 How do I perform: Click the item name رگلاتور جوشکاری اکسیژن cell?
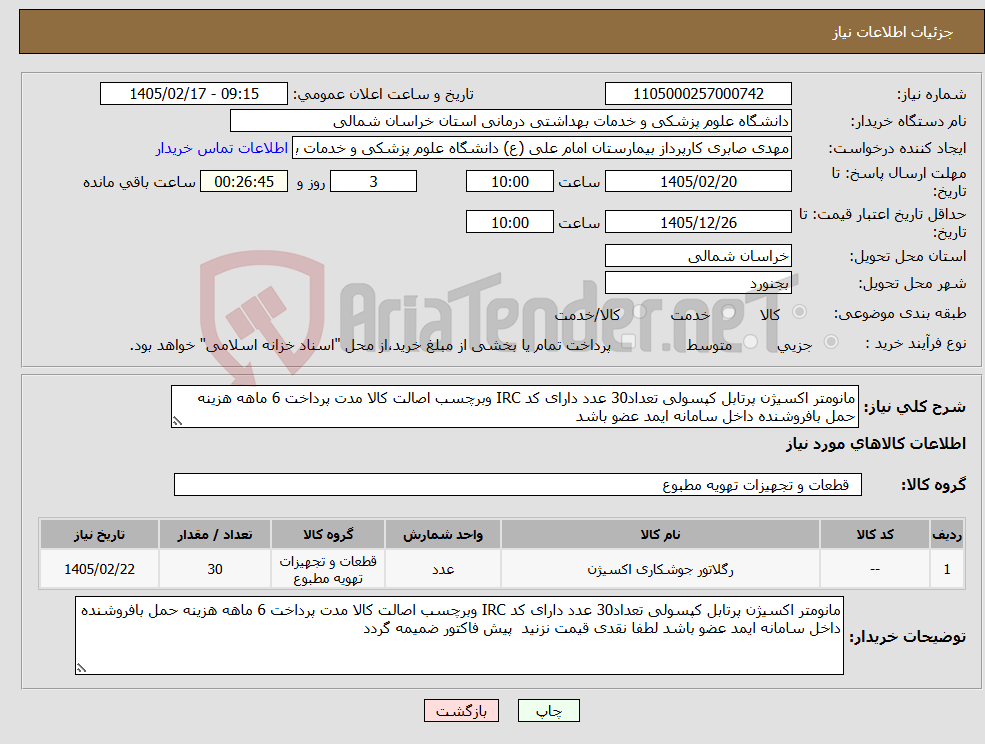[x=660, y=569]
